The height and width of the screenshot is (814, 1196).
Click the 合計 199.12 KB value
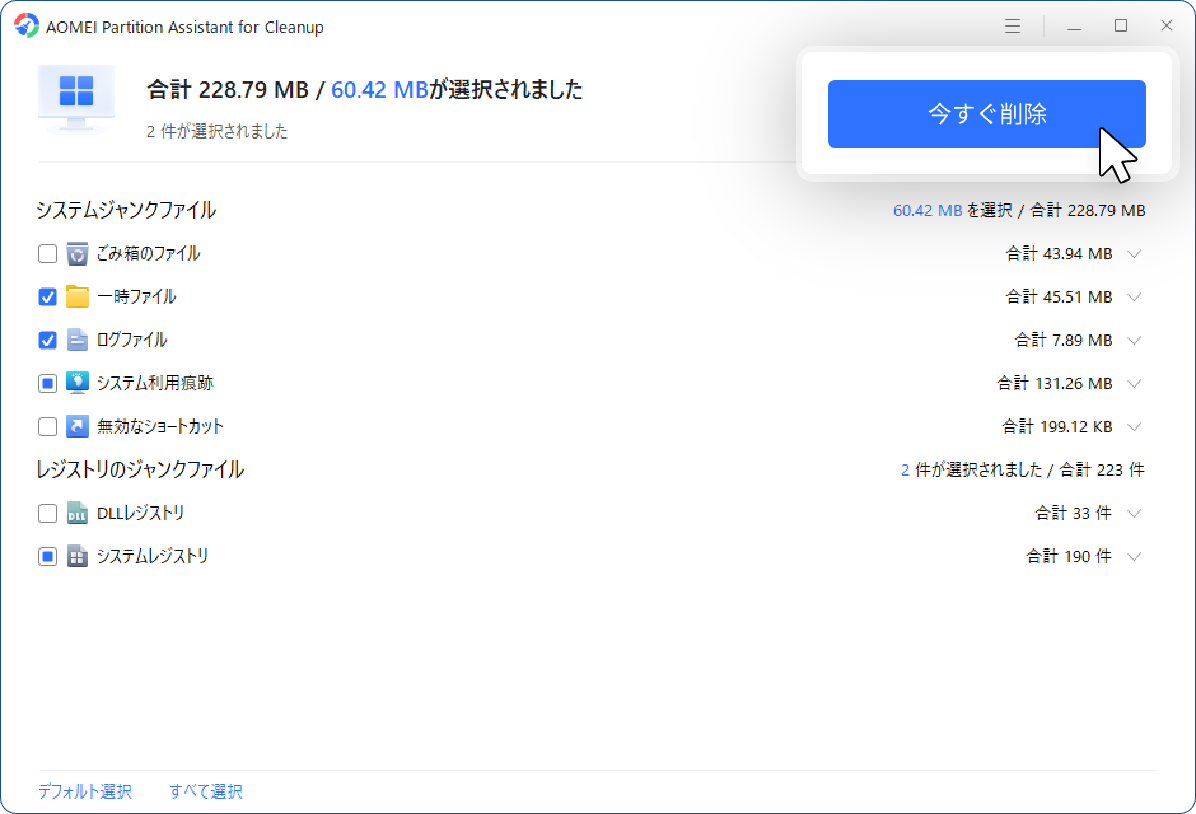coord(1057,426)
